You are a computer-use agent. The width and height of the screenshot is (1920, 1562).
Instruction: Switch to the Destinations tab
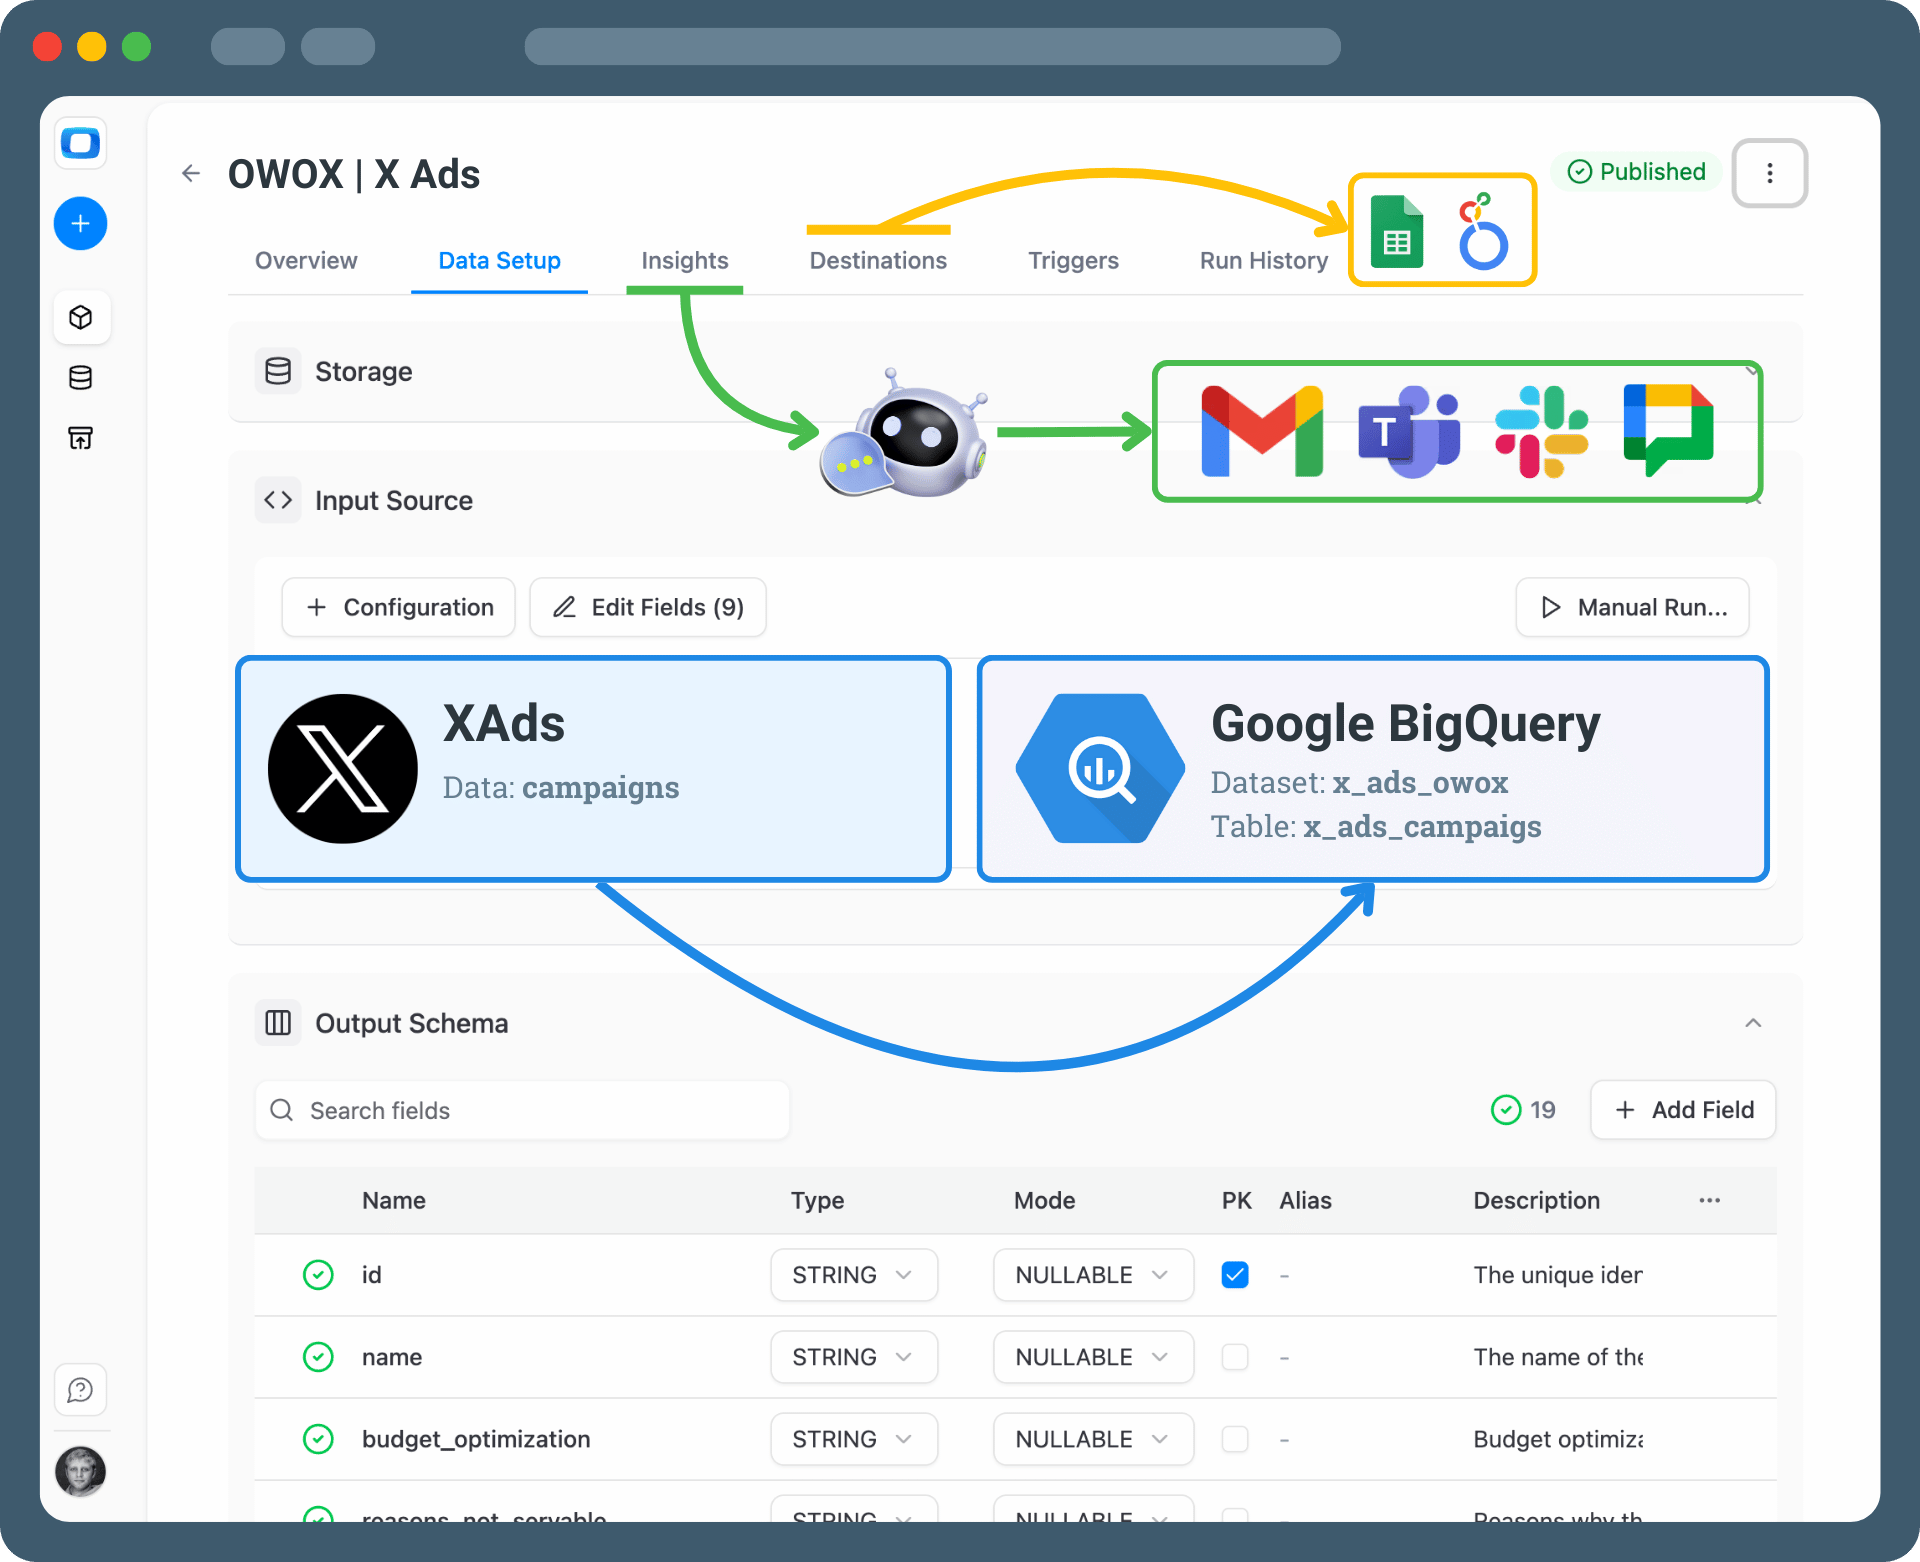click(x=877, y=261)
